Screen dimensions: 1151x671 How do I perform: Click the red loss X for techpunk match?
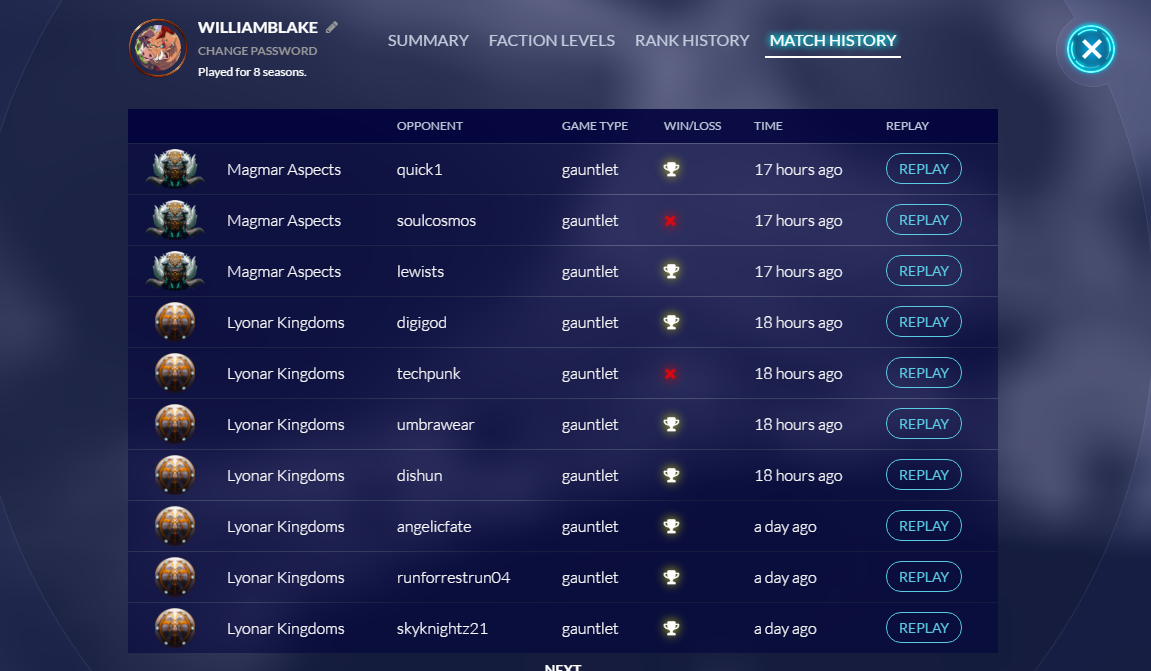pyautogui.click(x=670, y=374)
